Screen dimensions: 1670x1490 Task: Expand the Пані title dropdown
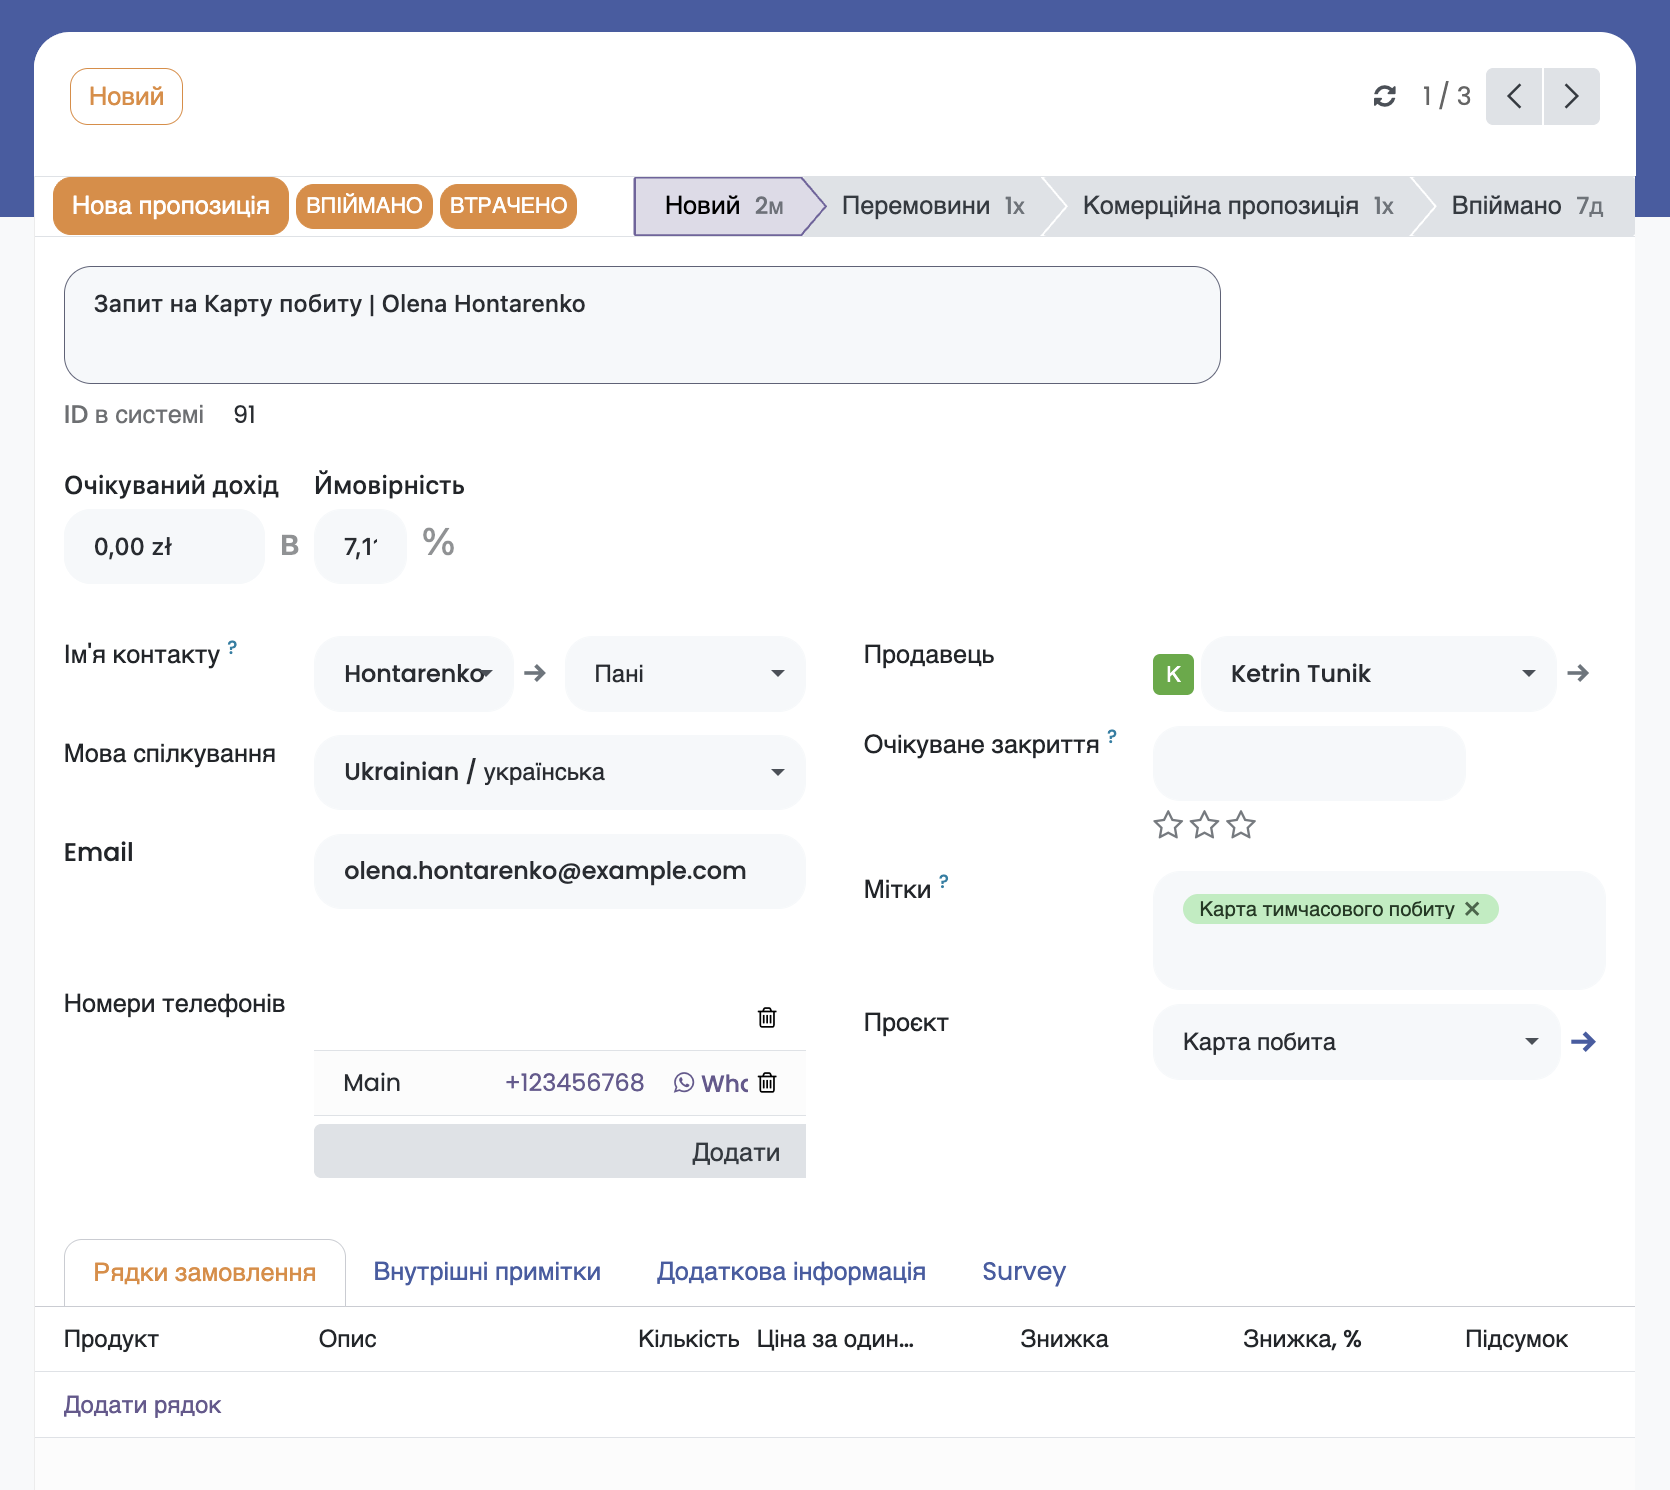[777, 674]
